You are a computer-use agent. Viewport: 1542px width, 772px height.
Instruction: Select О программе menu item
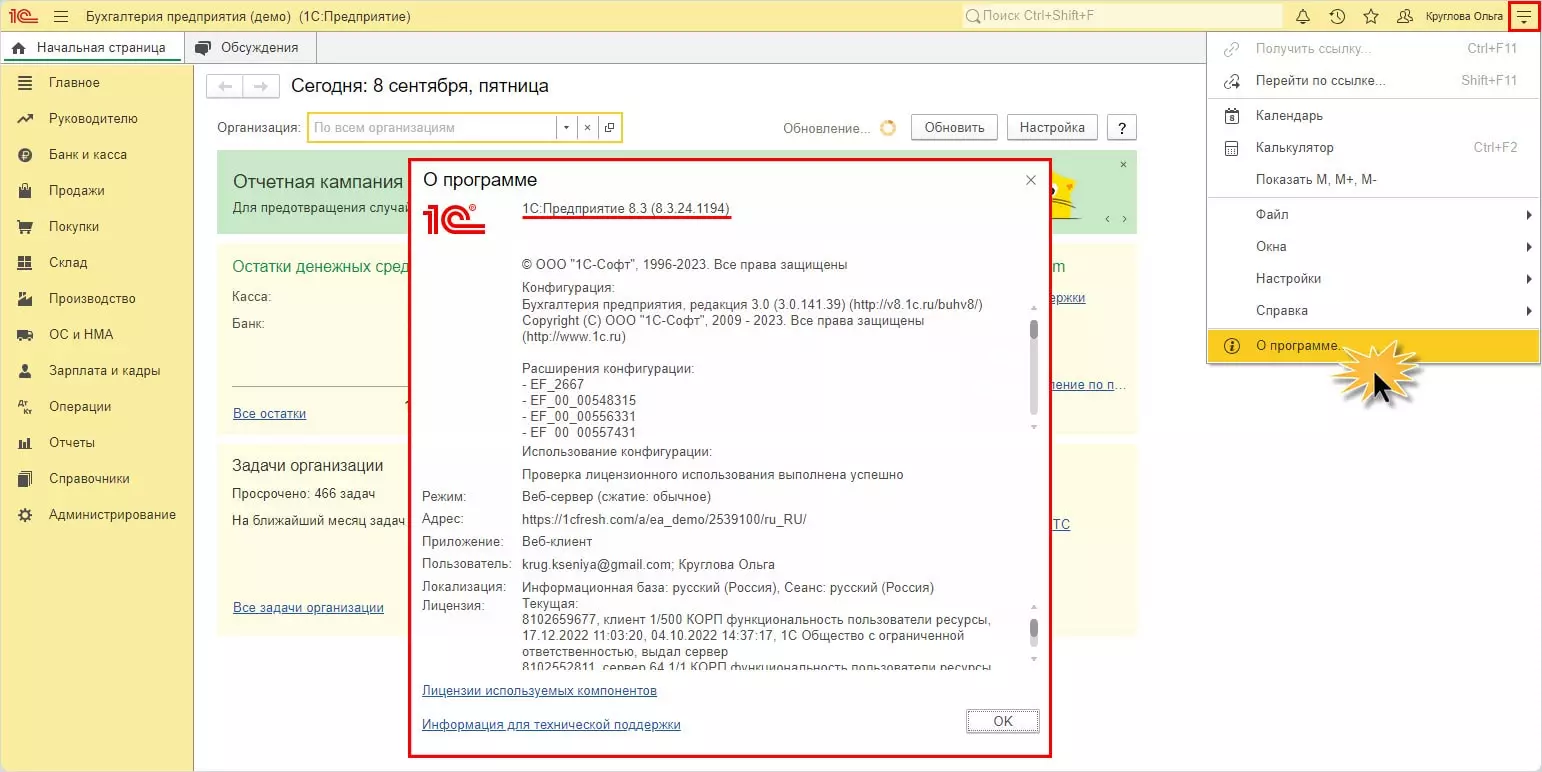1374,346
